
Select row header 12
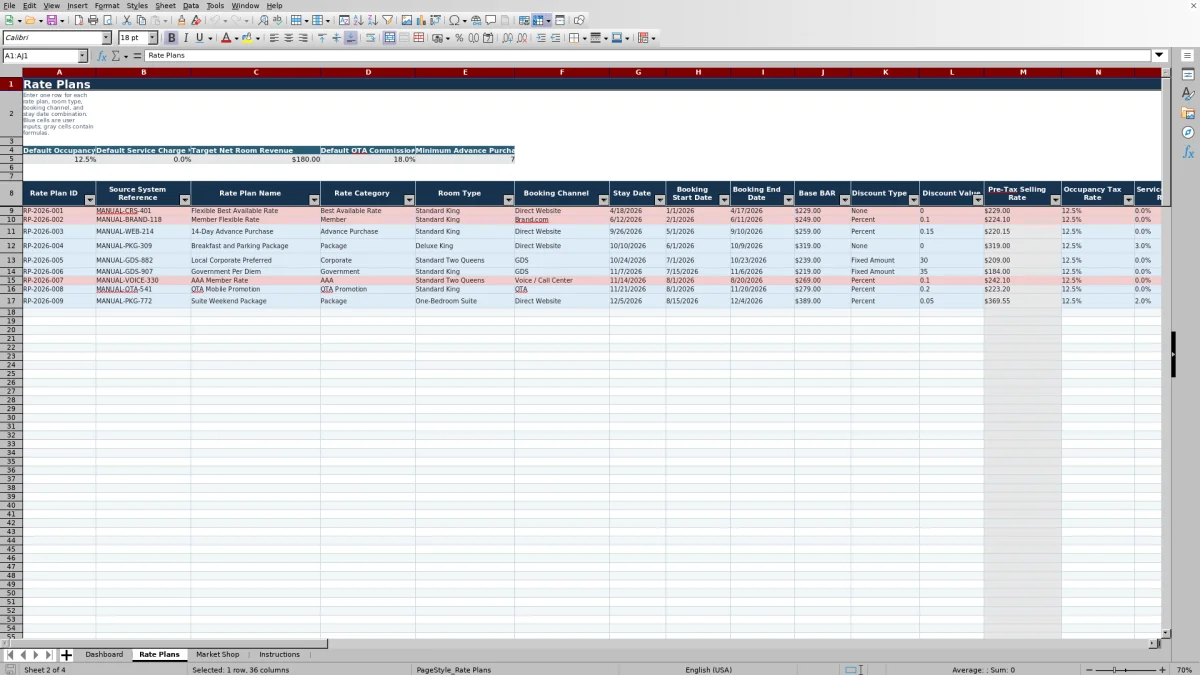click(x=11, y=246)
